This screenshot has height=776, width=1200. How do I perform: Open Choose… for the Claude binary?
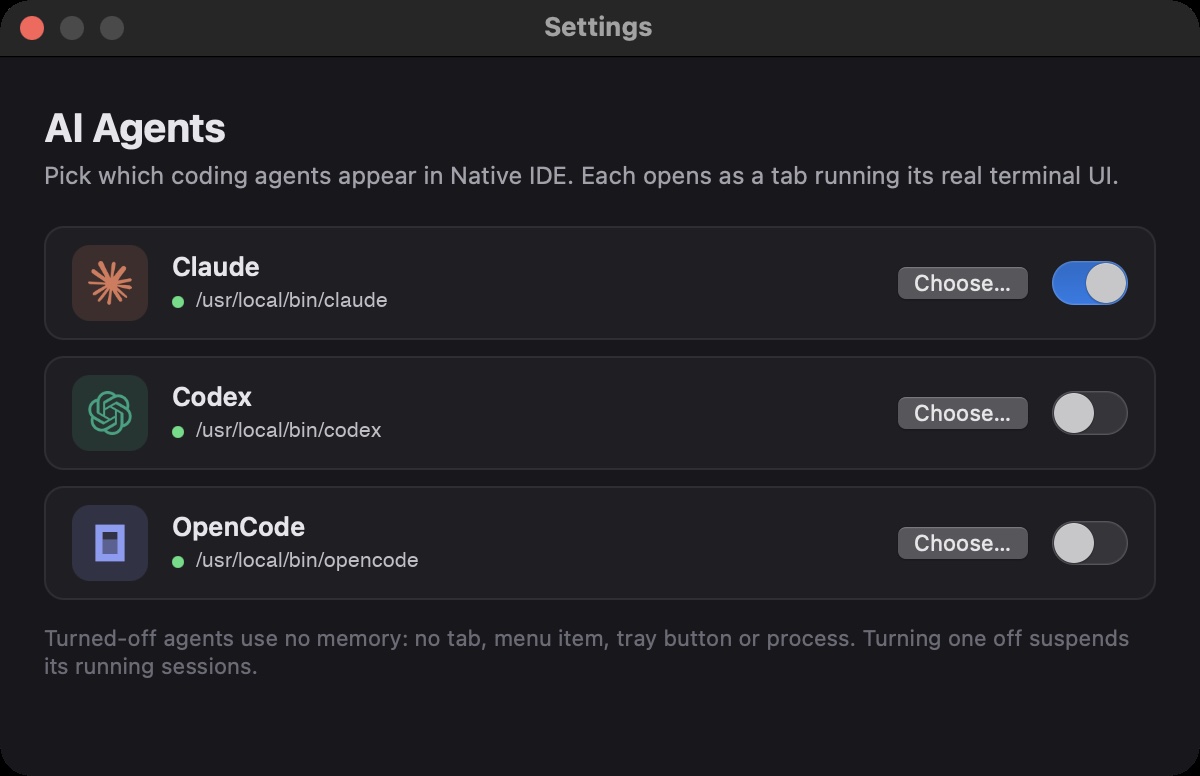(962, 283)
